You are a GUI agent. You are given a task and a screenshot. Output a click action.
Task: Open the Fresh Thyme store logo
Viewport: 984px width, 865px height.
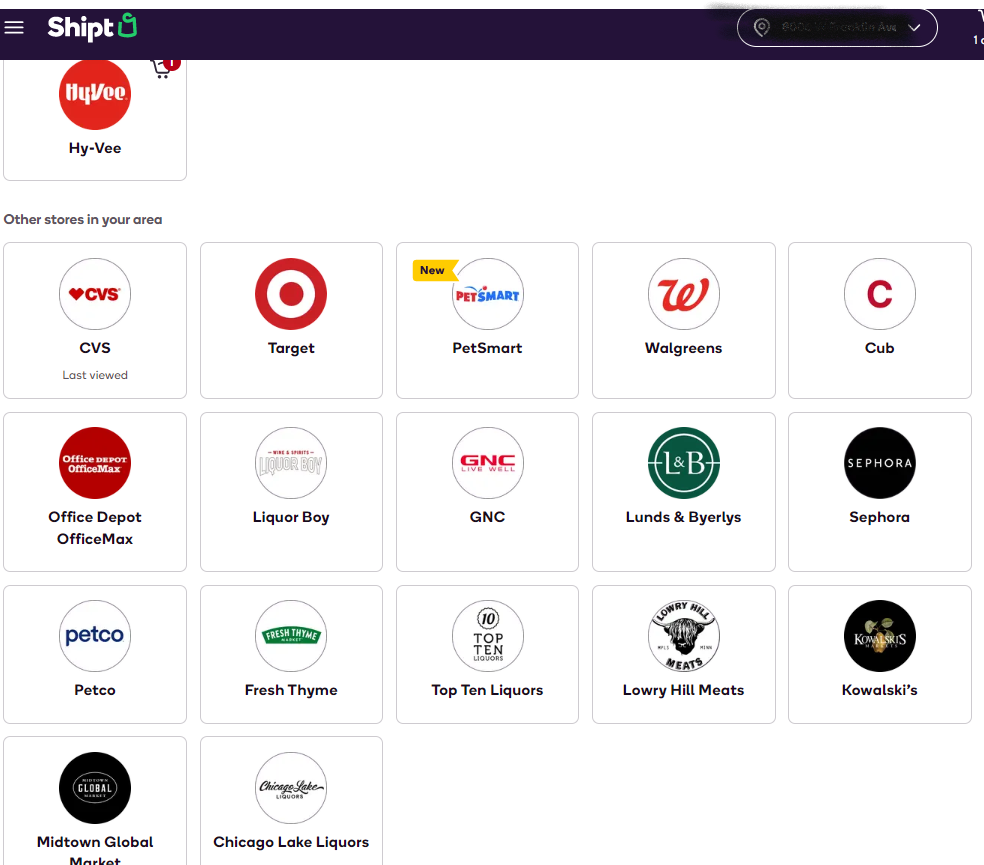point(291,636)
